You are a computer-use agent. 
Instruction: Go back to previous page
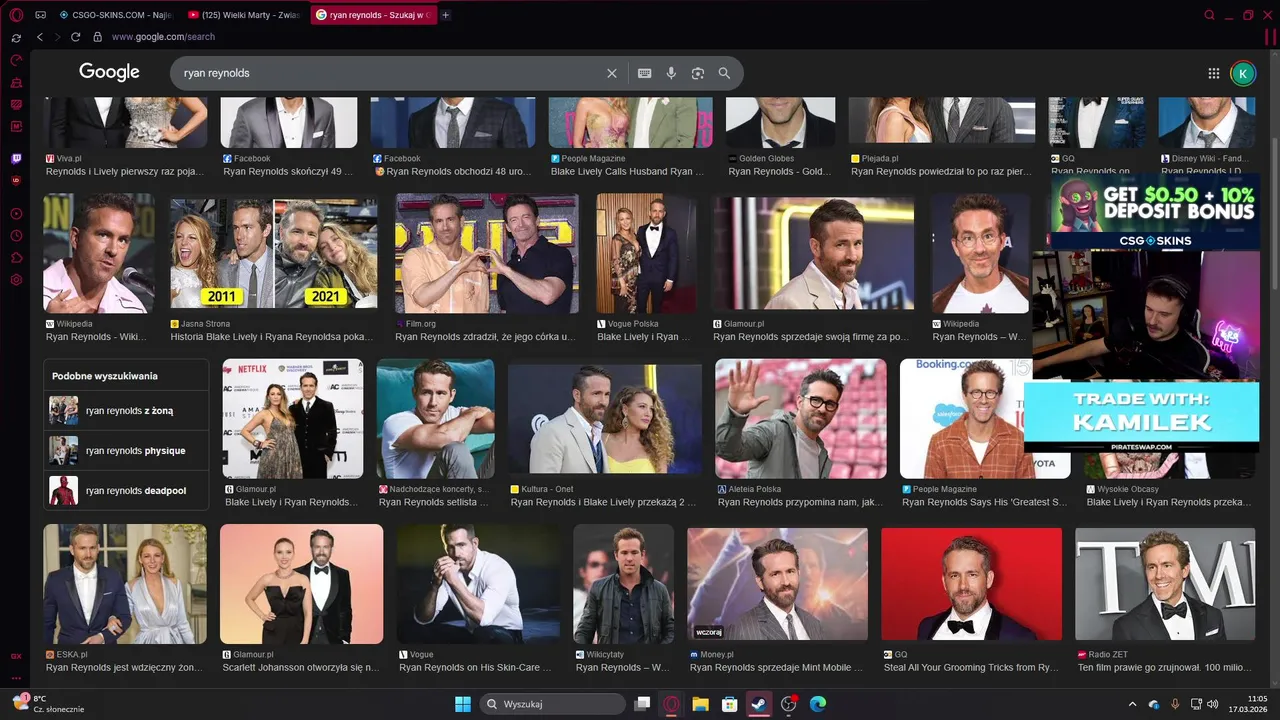coord(40,37)
